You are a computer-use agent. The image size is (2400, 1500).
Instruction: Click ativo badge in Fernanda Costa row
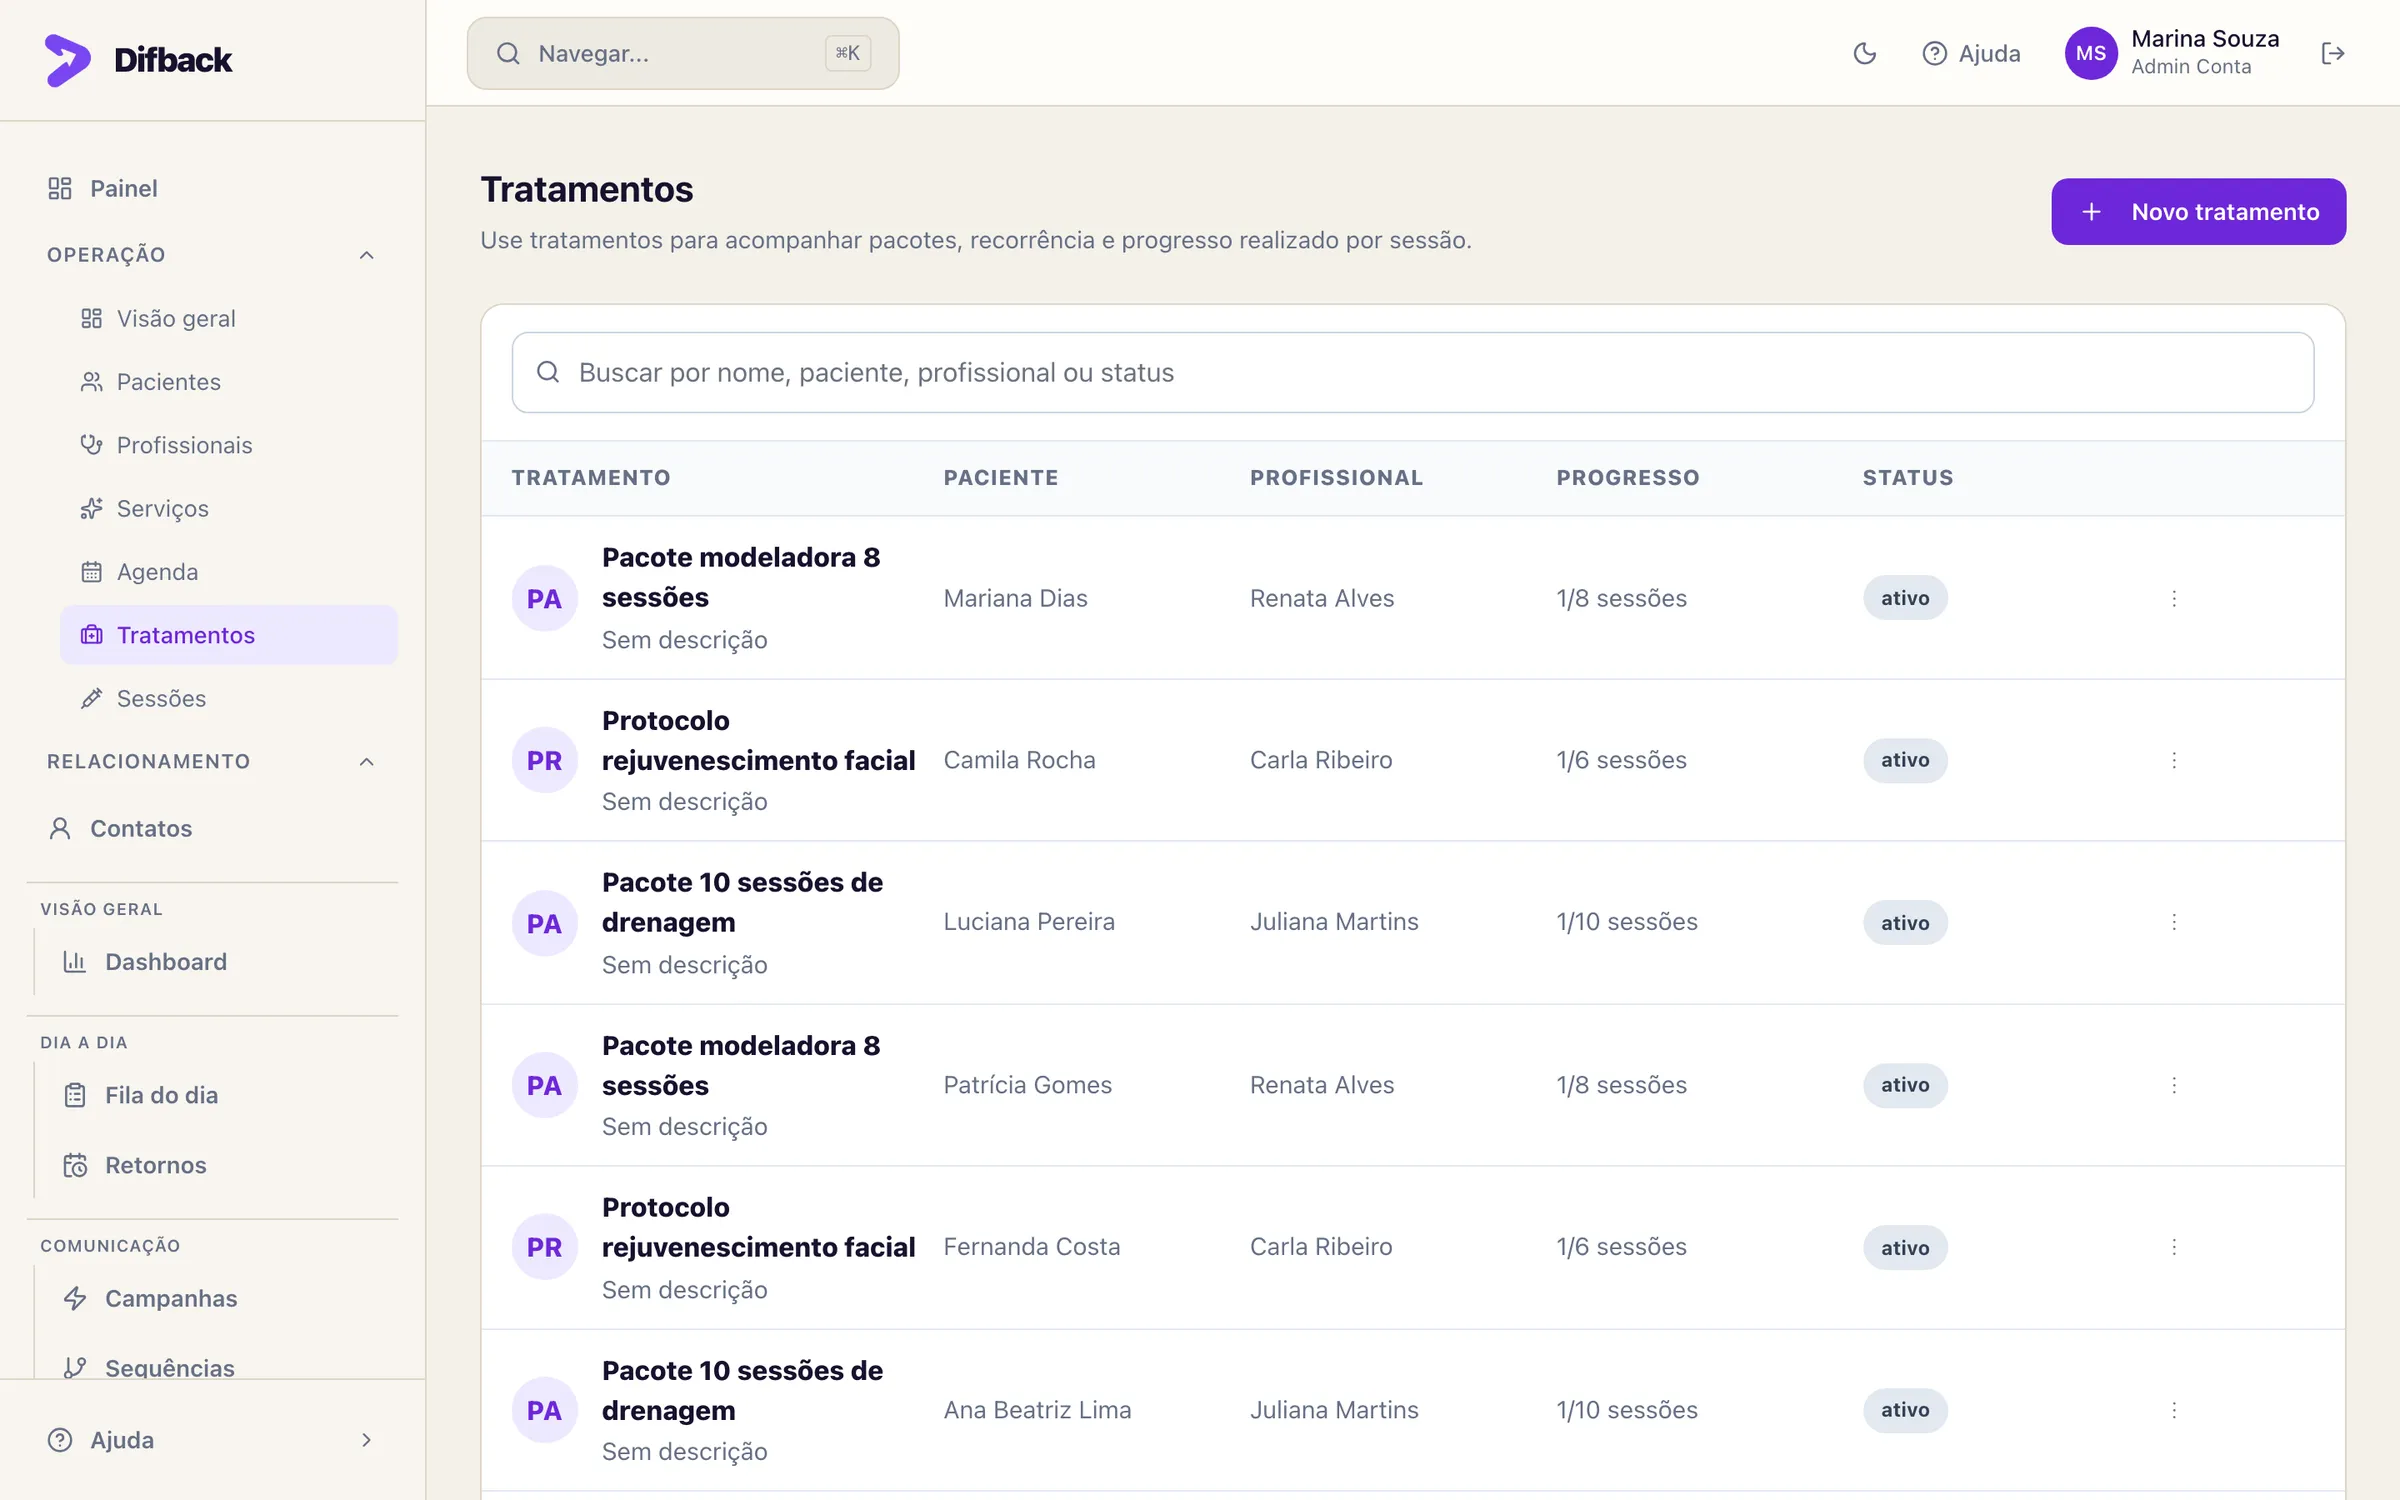[1905, 1248]
